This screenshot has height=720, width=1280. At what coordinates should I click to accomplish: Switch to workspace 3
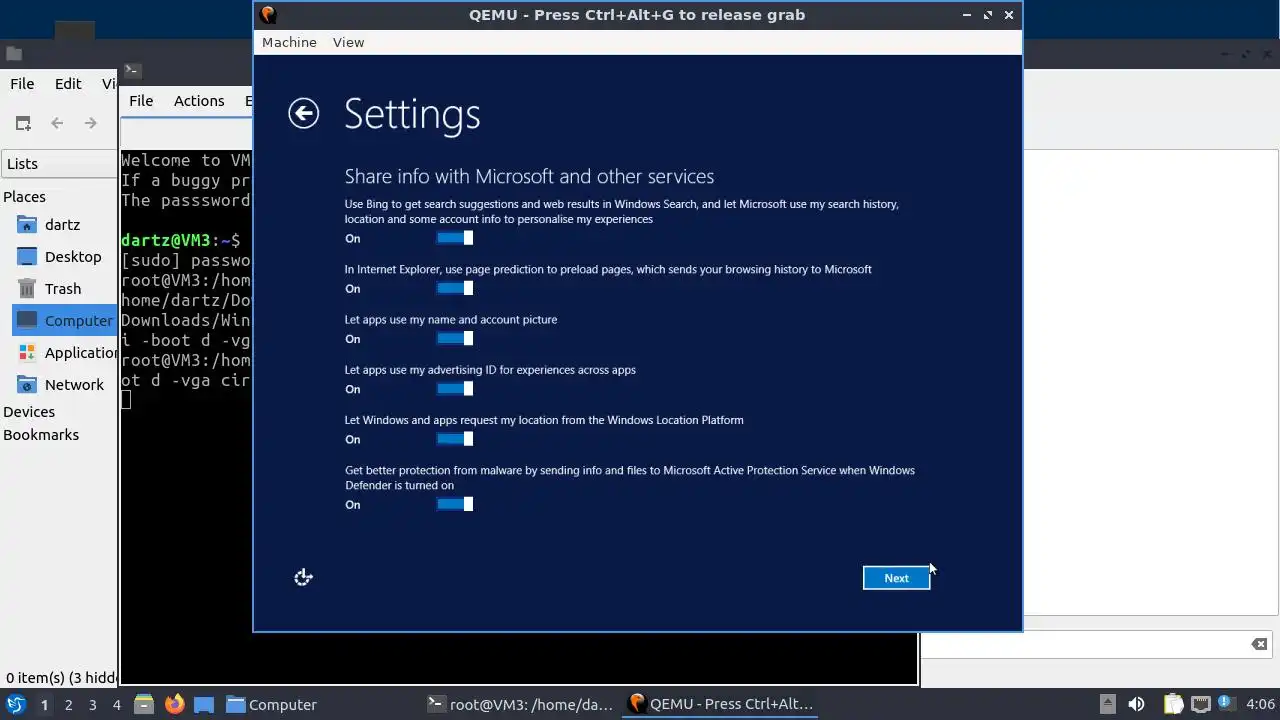pos(92,704)
